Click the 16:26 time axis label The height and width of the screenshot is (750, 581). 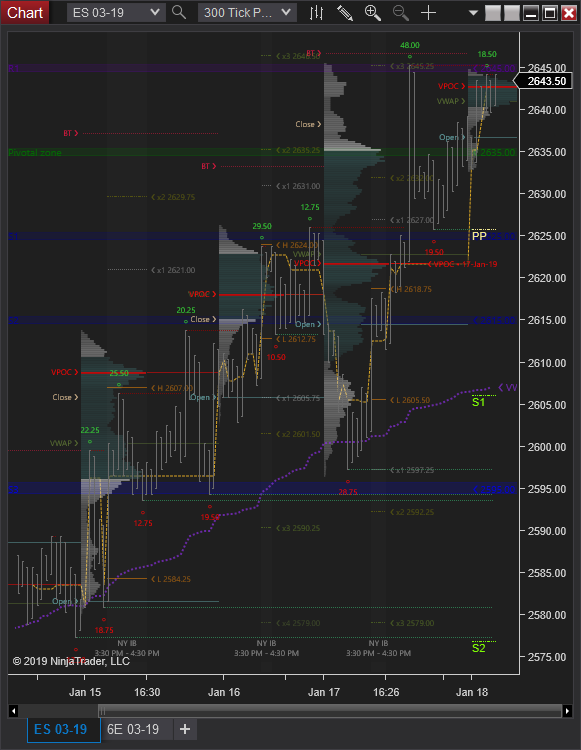[x=386, y=692]
